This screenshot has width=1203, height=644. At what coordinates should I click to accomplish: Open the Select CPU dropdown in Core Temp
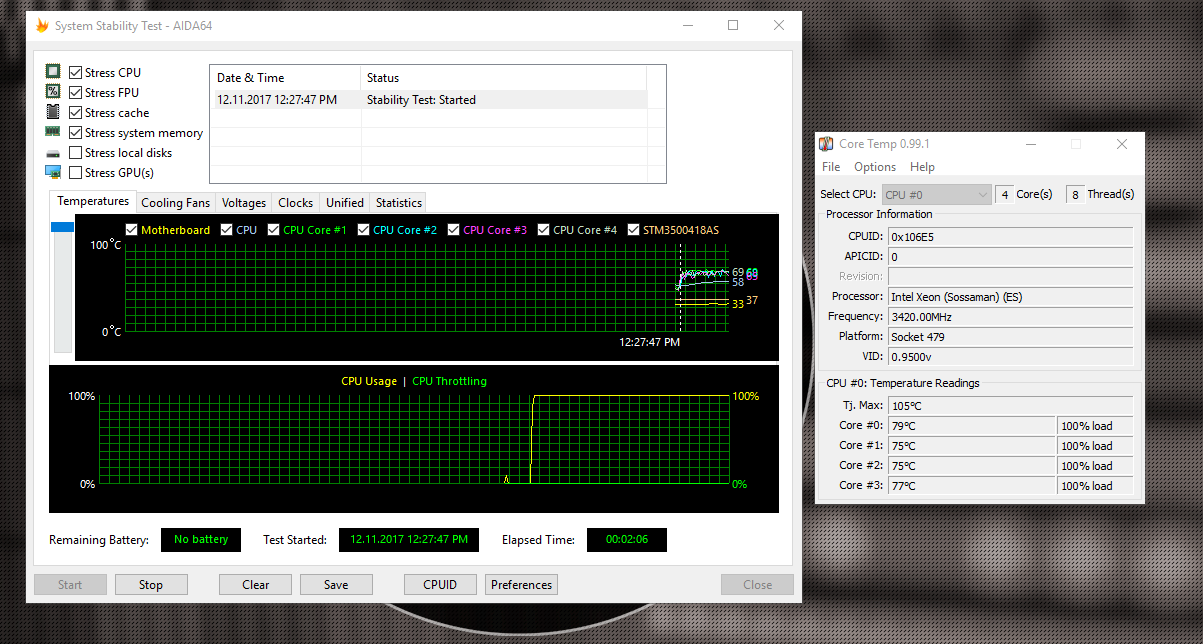[x=935, y=194]
